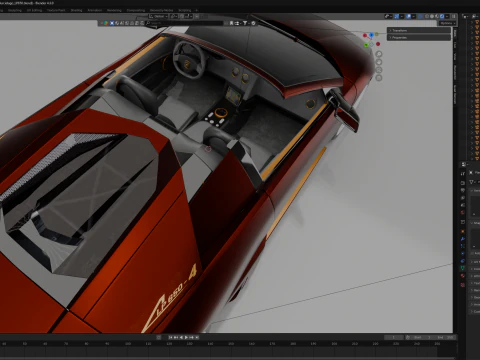Image resolution: width=480 pixels, height=360 pixels.
Task: Select the Item sidebar tab
Action: pyautogui.click(x=455, y=33)
